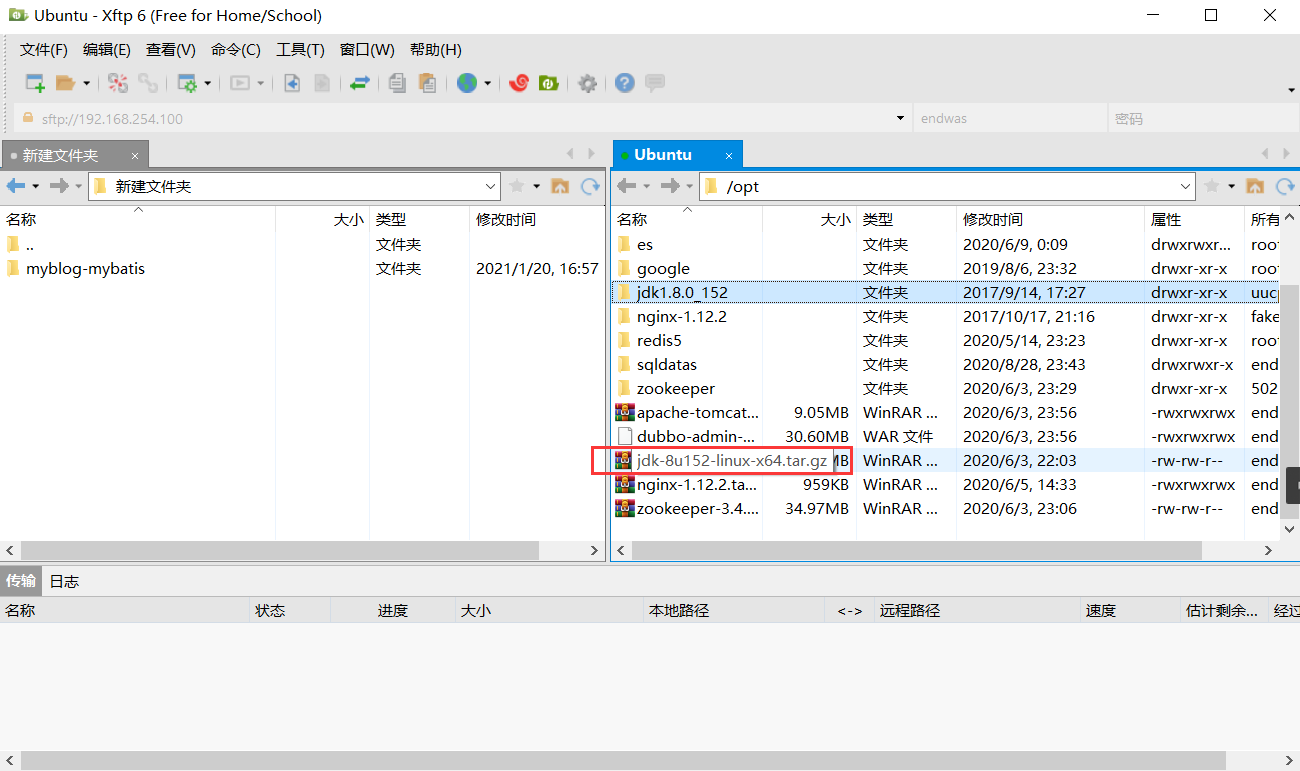Click the Session Properties icon with green gear

click(x=187, y=83)
